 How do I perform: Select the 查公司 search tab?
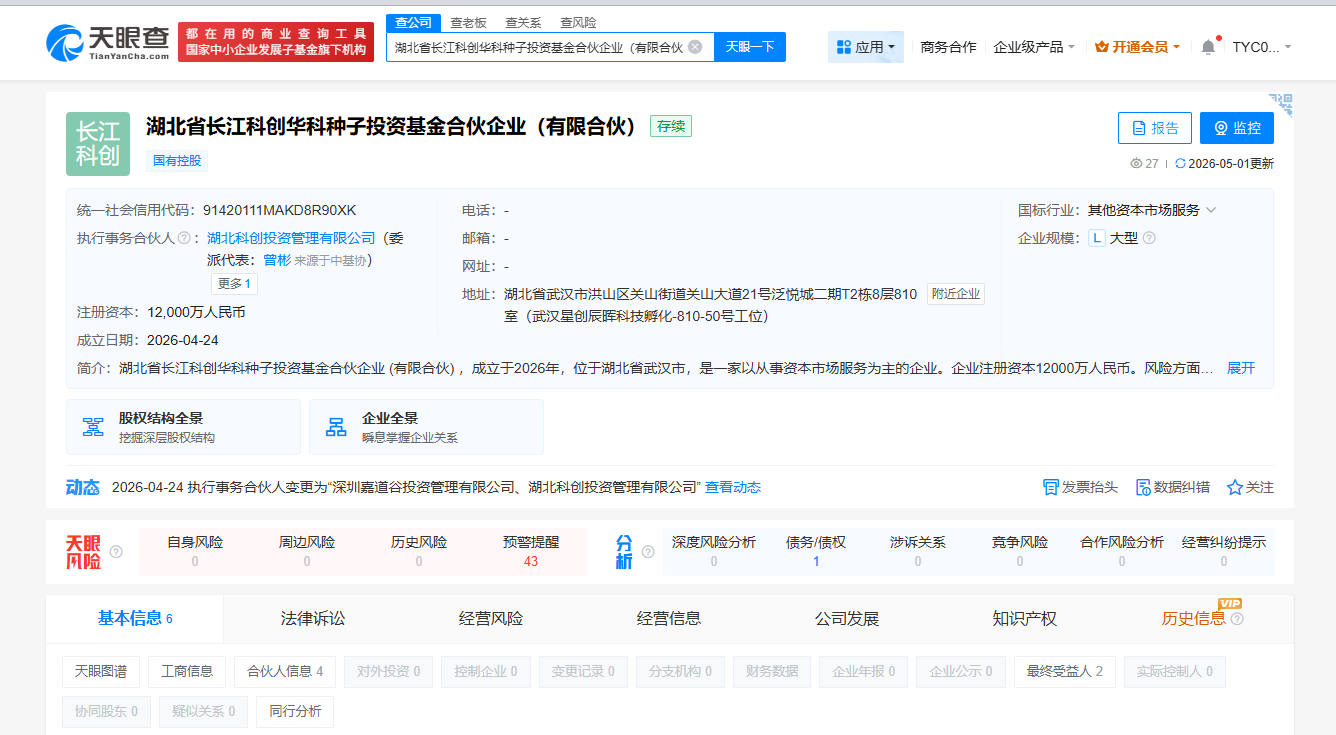click(x=413, y=22)
